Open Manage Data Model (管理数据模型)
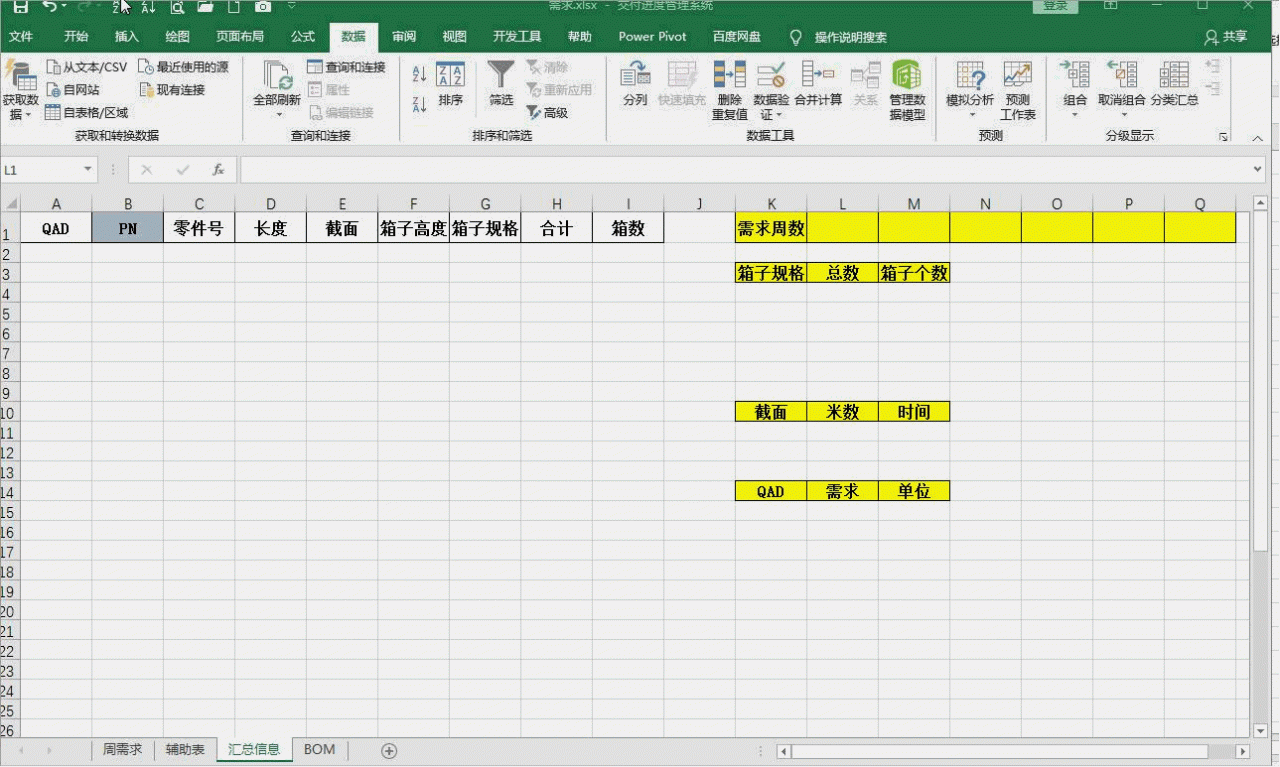 (x=907, y=90)
